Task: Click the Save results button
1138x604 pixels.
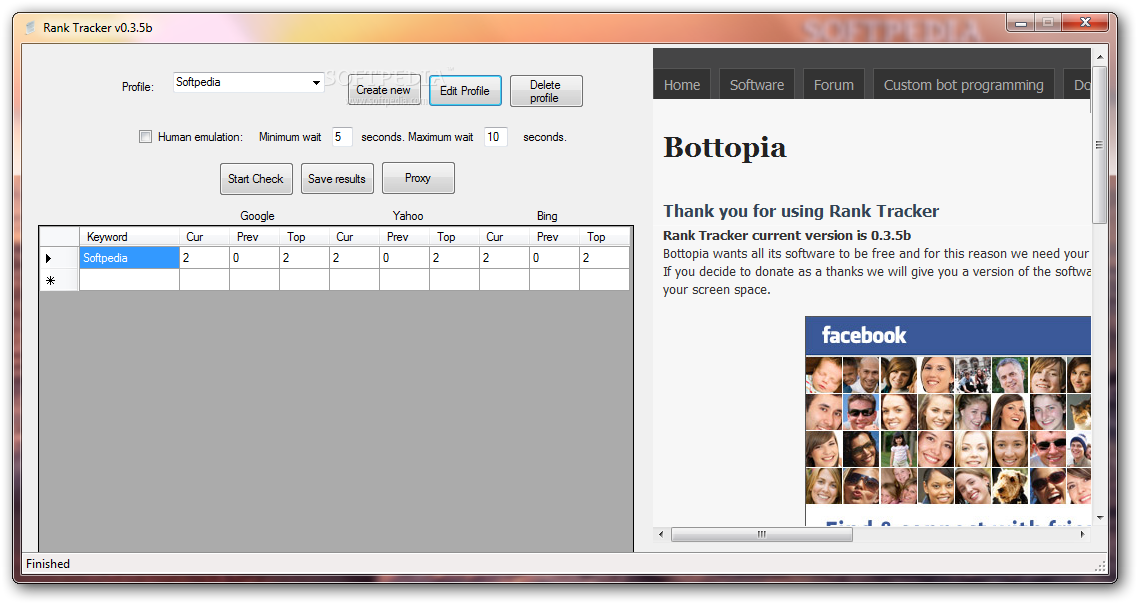Action: (x=337, y=179)
